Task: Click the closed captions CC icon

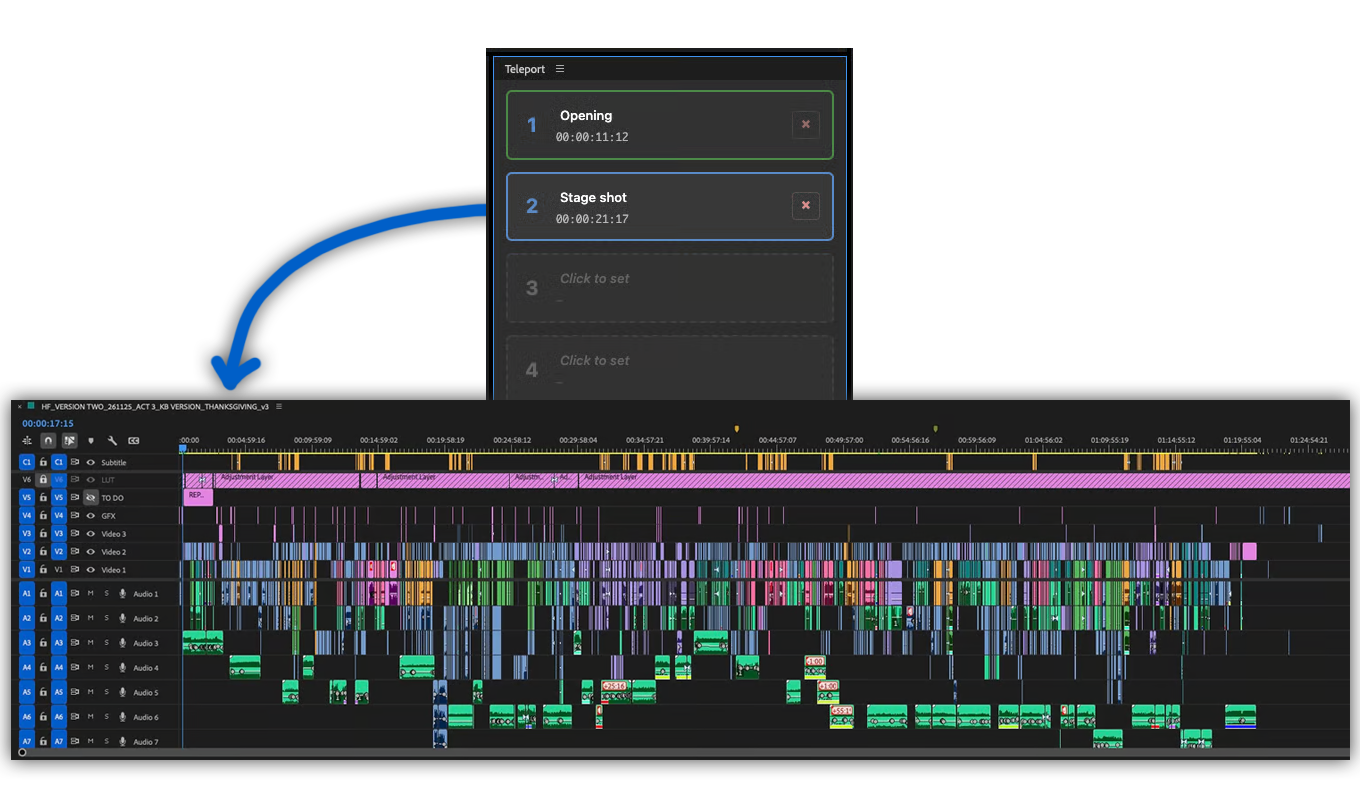Action: [x=133, y=440]
